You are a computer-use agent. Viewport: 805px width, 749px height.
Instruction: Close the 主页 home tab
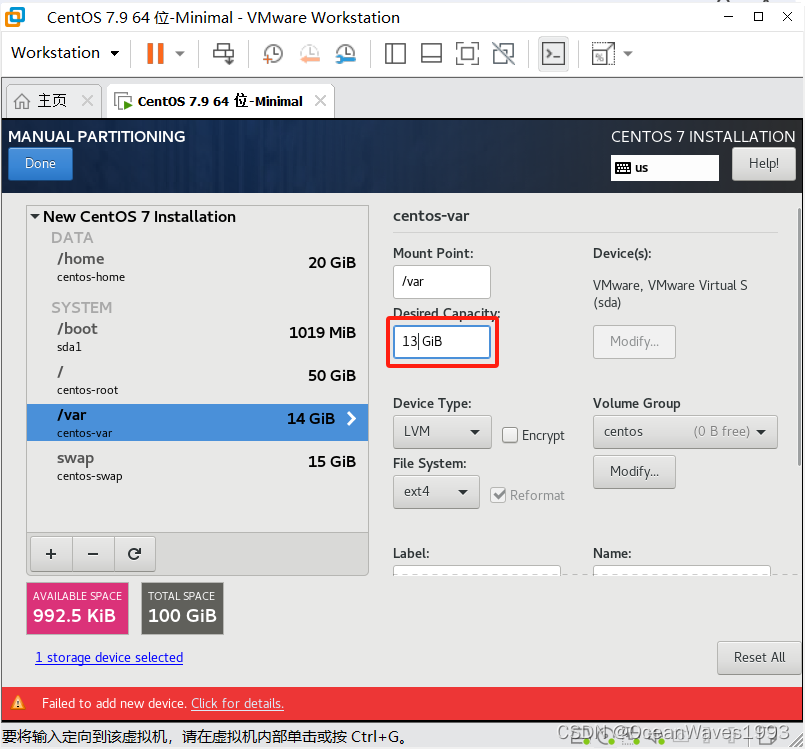(88, 101)
